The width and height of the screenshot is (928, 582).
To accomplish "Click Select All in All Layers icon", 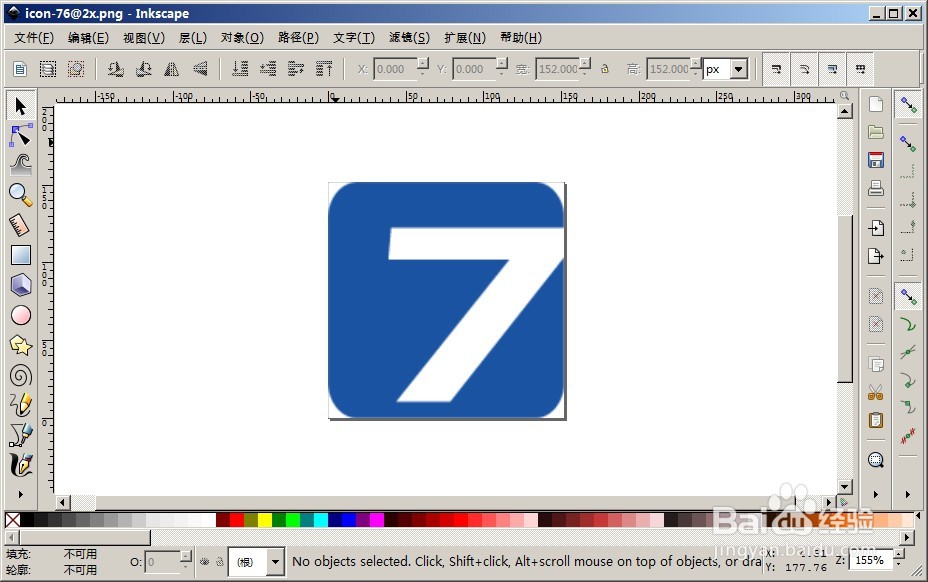I will [x=48, y=69].
